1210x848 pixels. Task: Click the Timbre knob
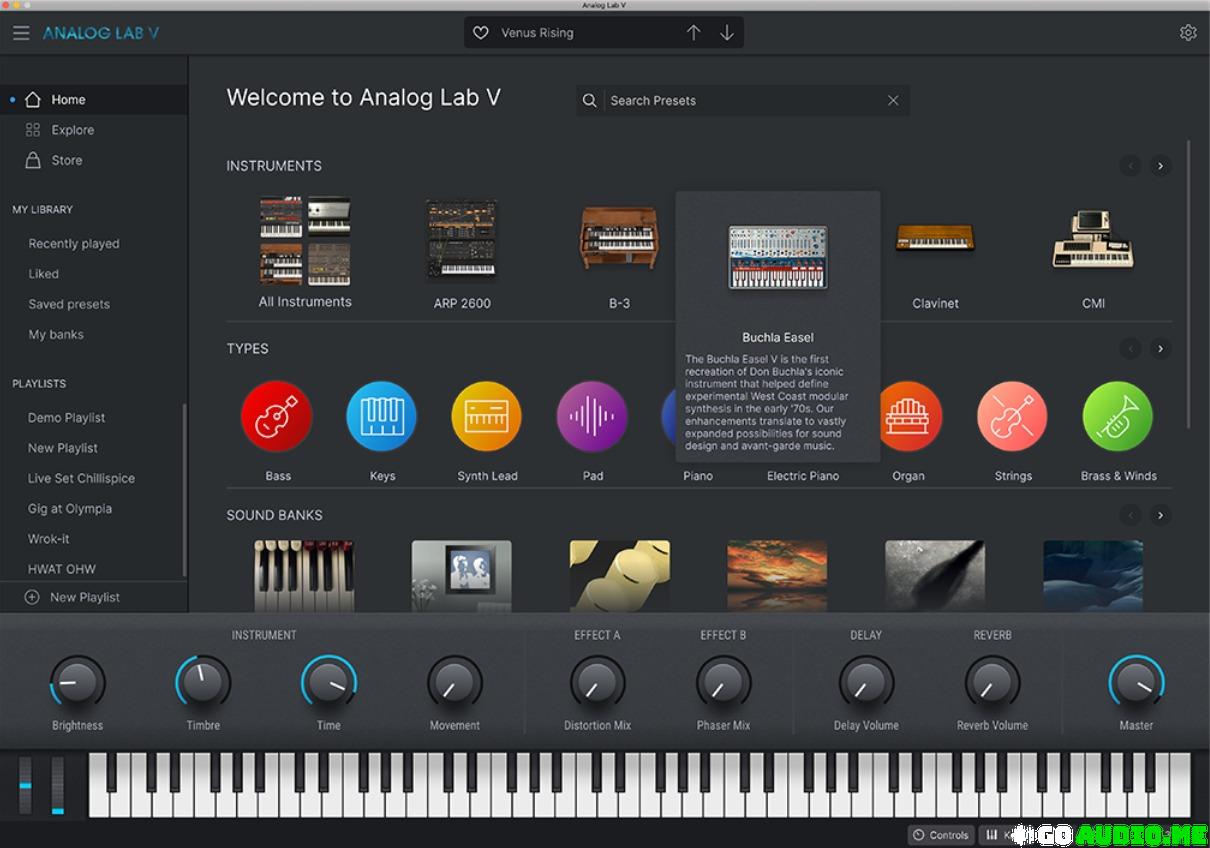pos(203,683)
